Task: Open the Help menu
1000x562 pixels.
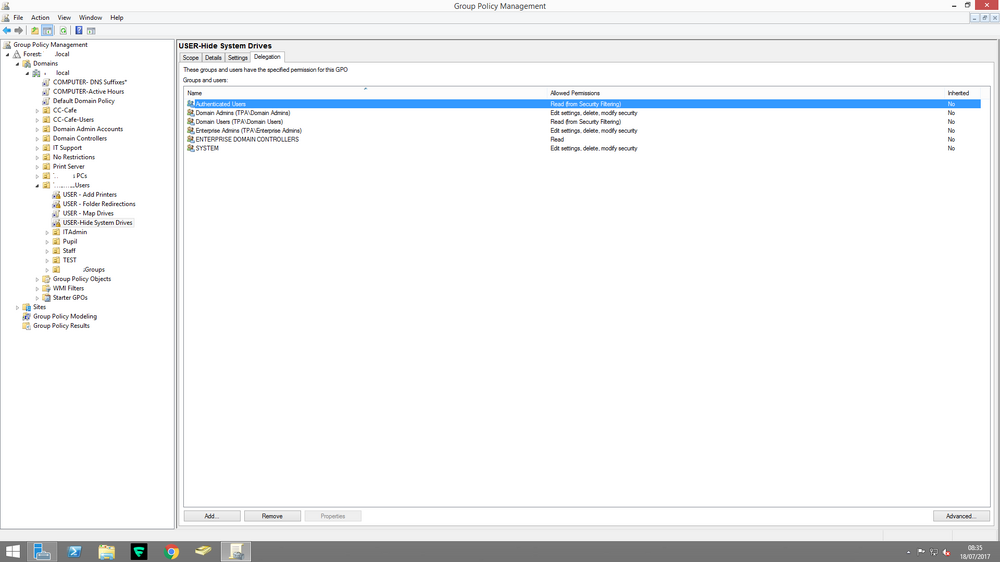Action: coord(117,18)
